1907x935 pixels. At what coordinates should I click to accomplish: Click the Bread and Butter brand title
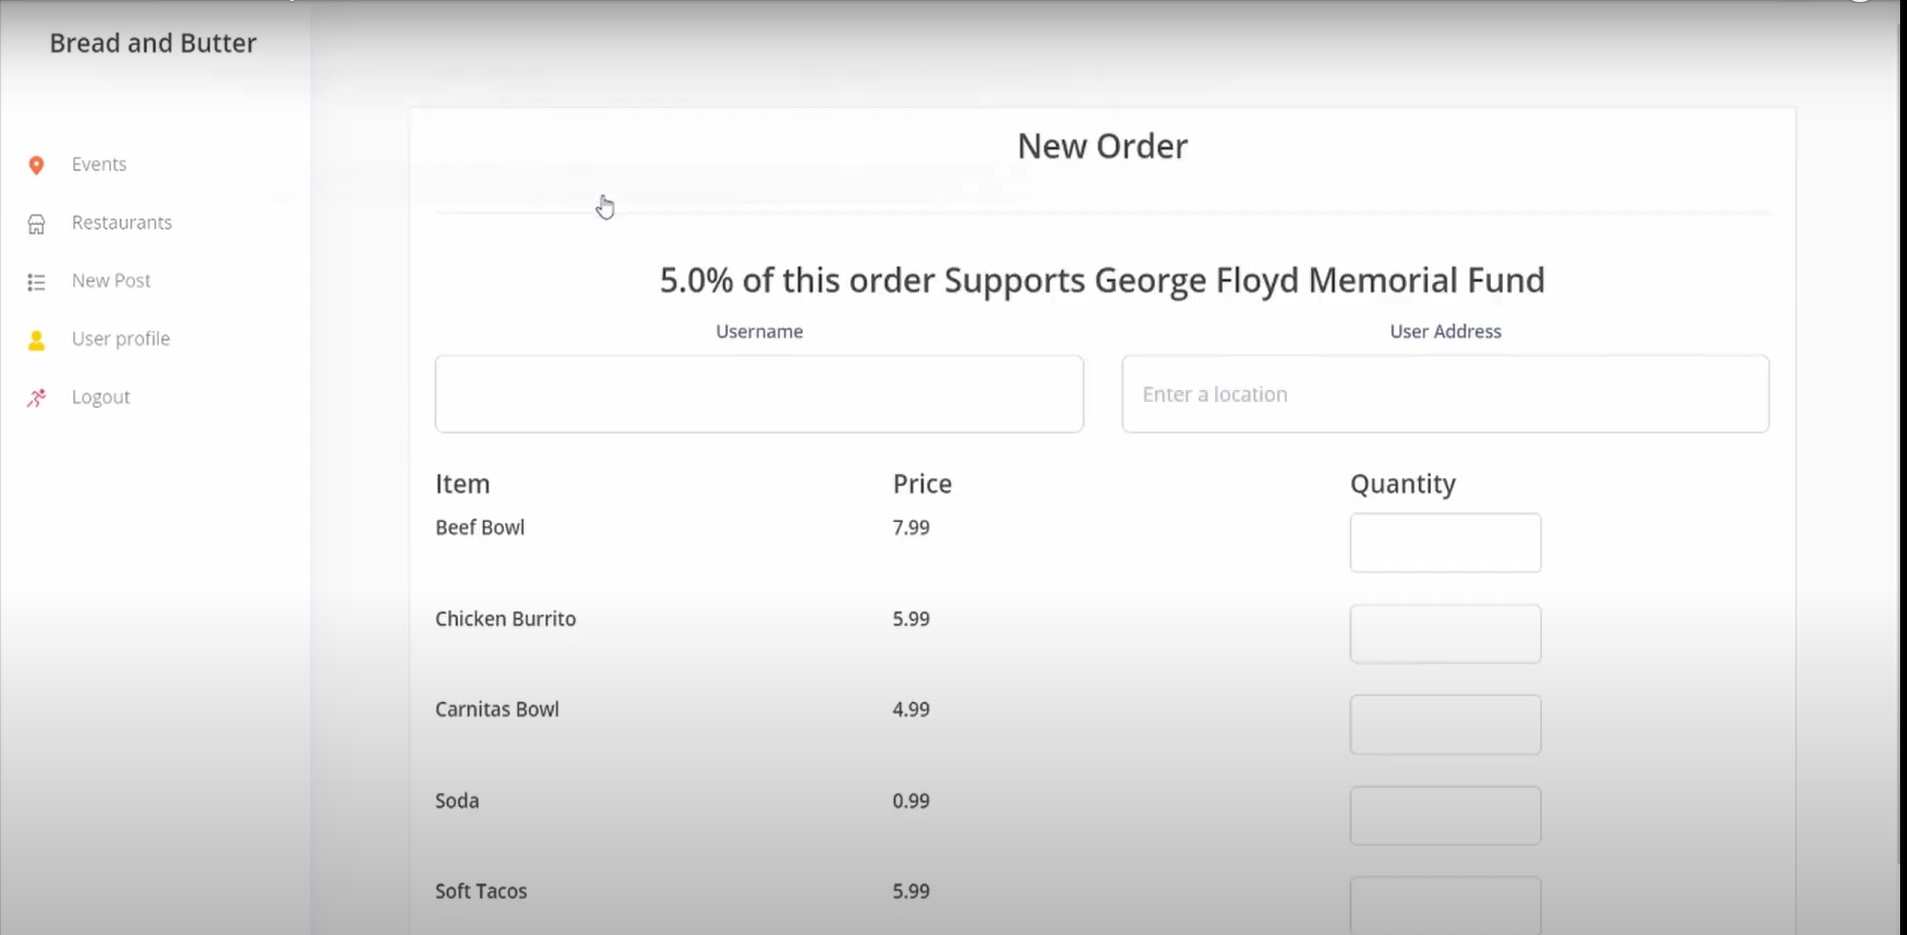[x=153, y=43]
